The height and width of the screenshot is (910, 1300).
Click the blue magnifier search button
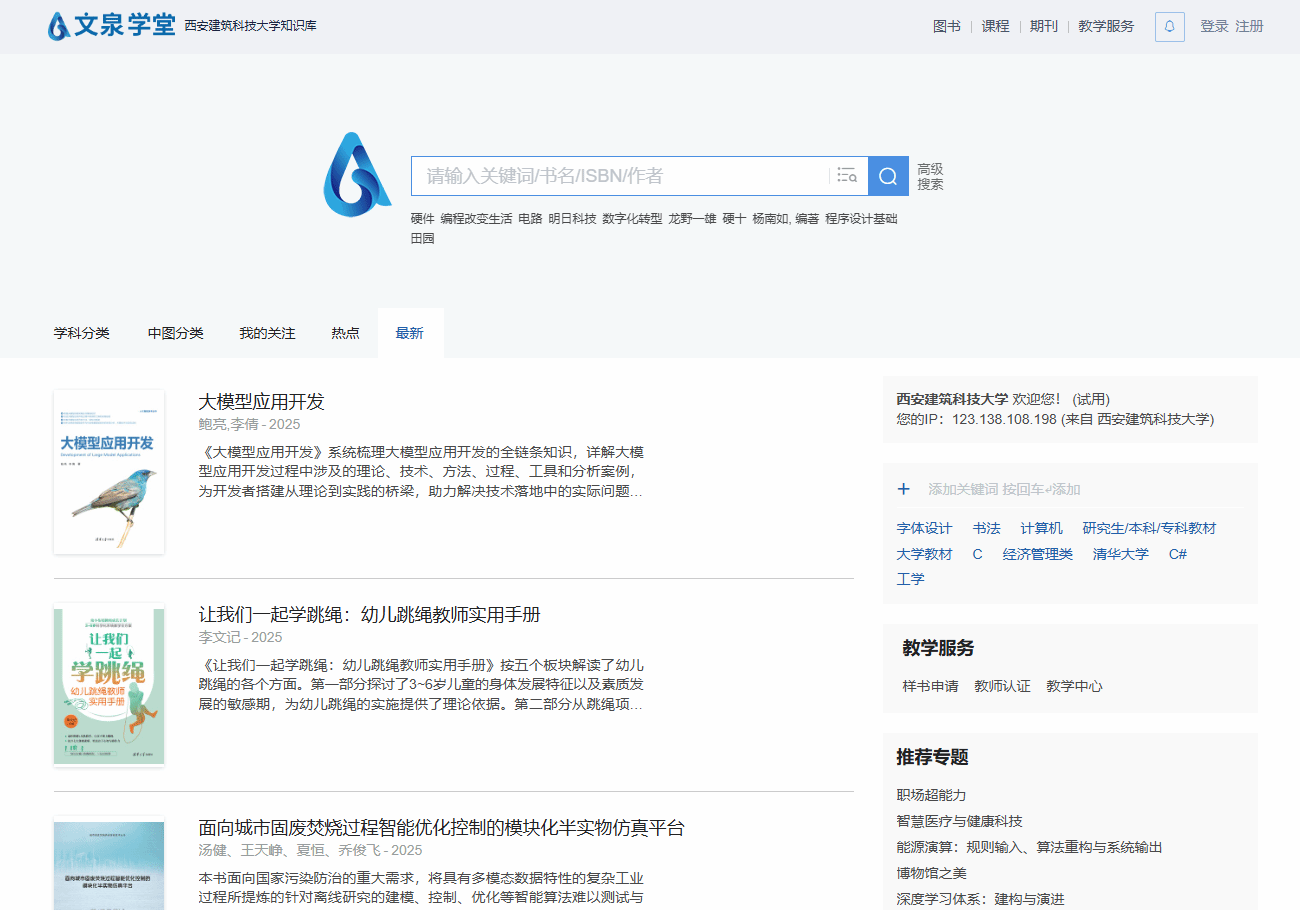pos(888,176)
